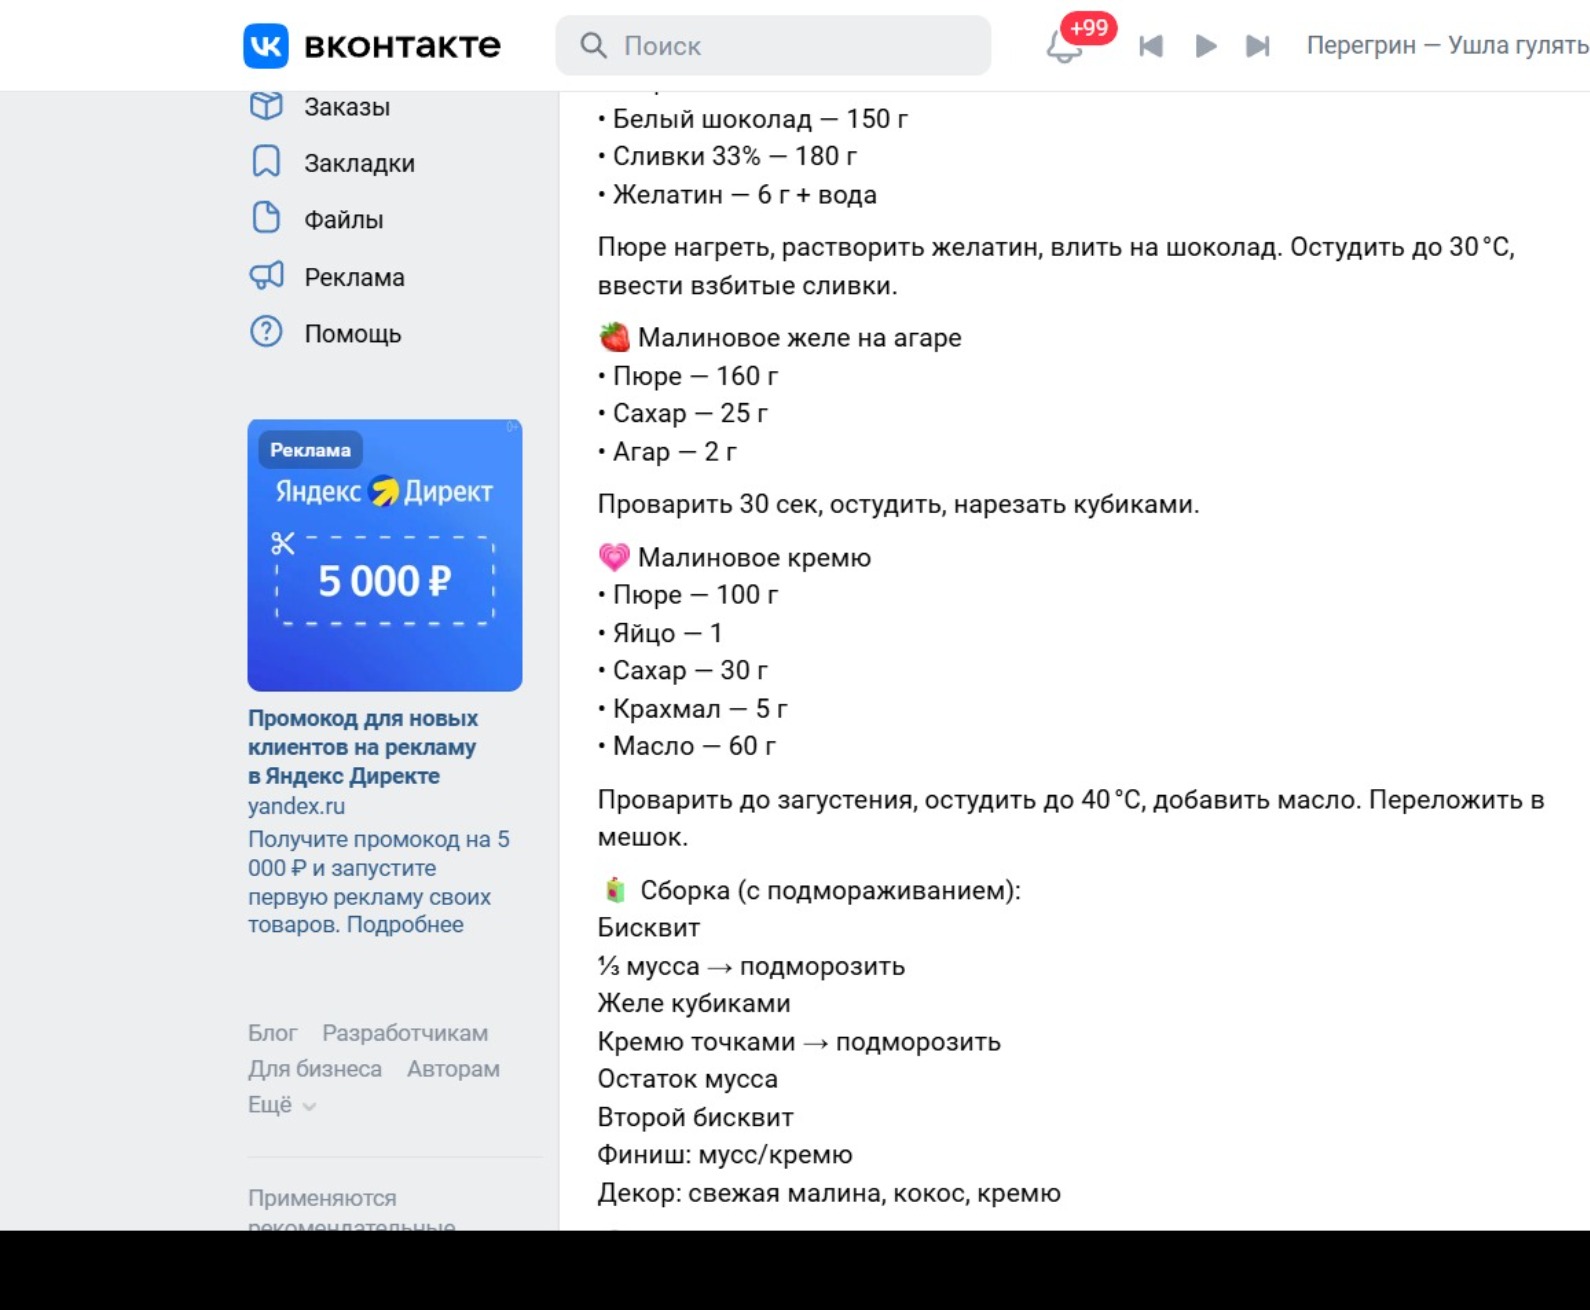Open the yandex.ru ad link
Image resolution: width=1590 pixels, height=1310 pixels.
point(296,805)
